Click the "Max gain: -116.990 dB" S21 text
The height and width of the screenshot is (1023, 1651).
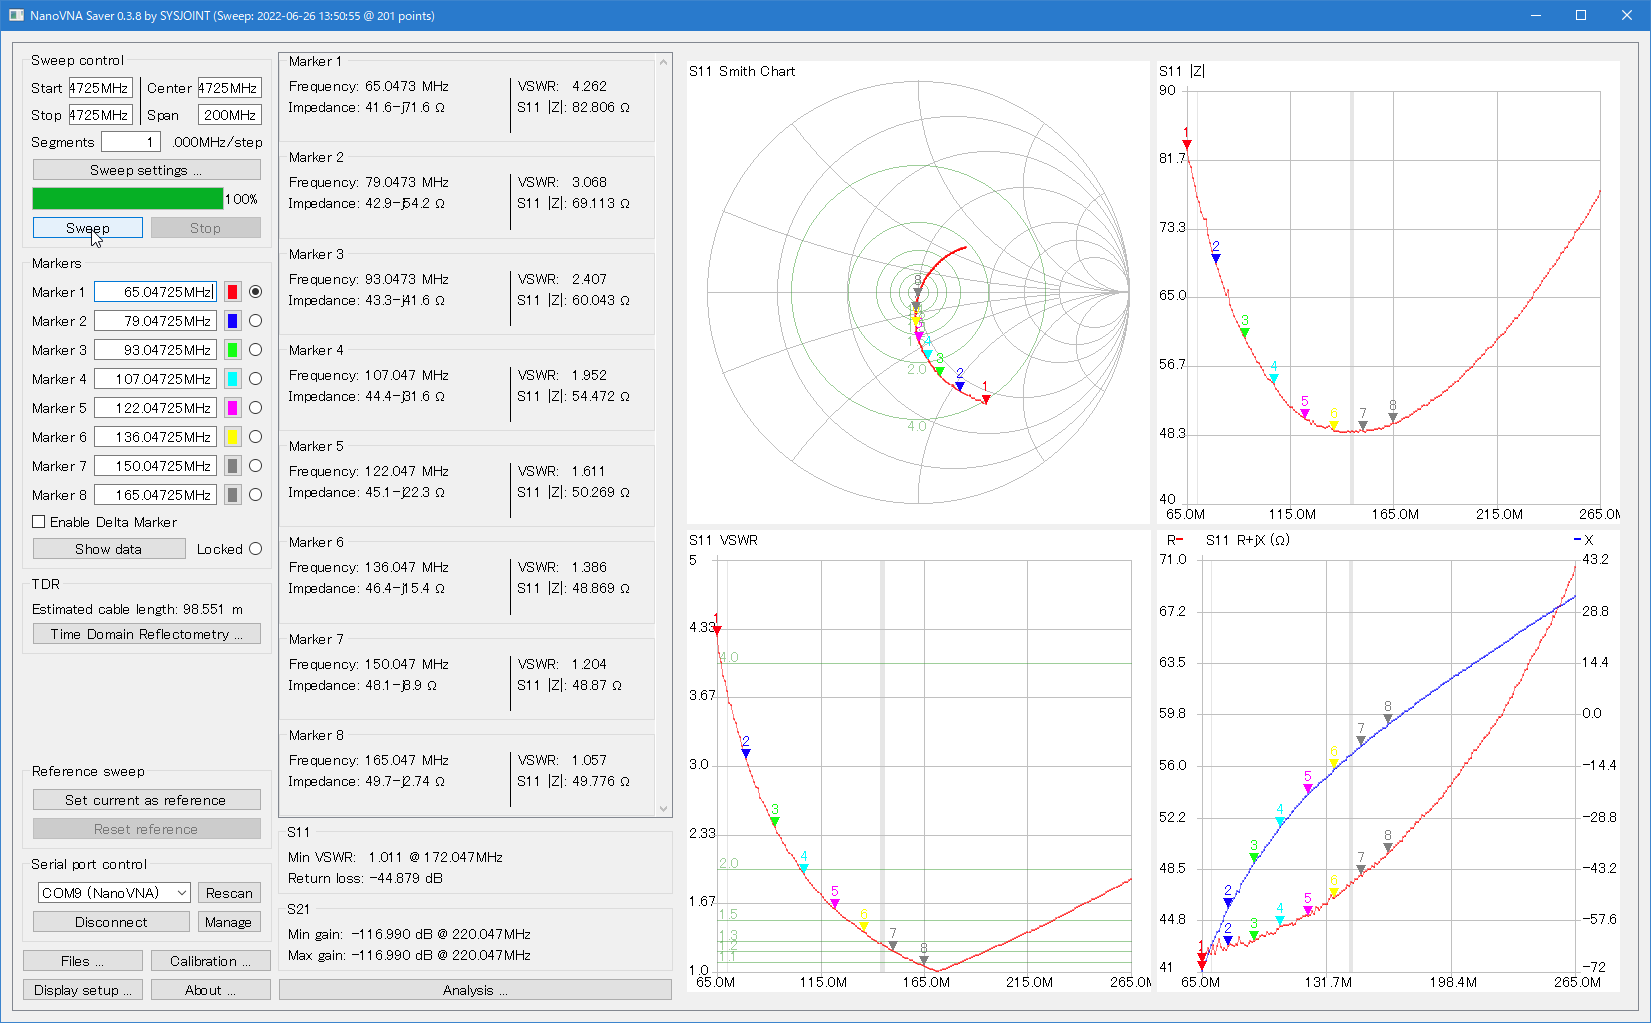pos(409,955)
